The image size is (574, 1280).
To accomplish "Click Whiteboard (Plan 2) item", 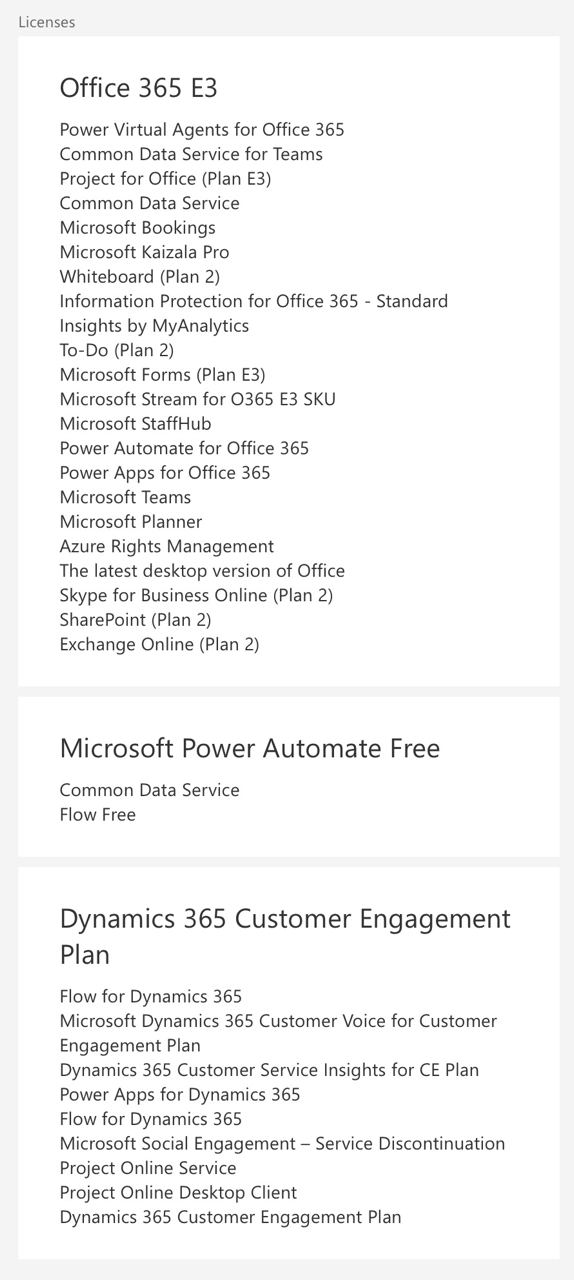I will coord(139,277).
